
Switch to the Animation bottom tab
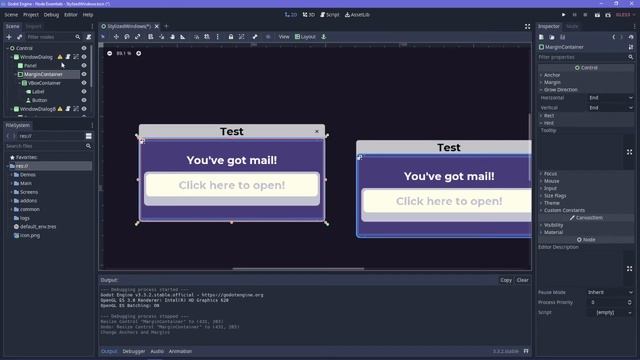click(180, 351)
